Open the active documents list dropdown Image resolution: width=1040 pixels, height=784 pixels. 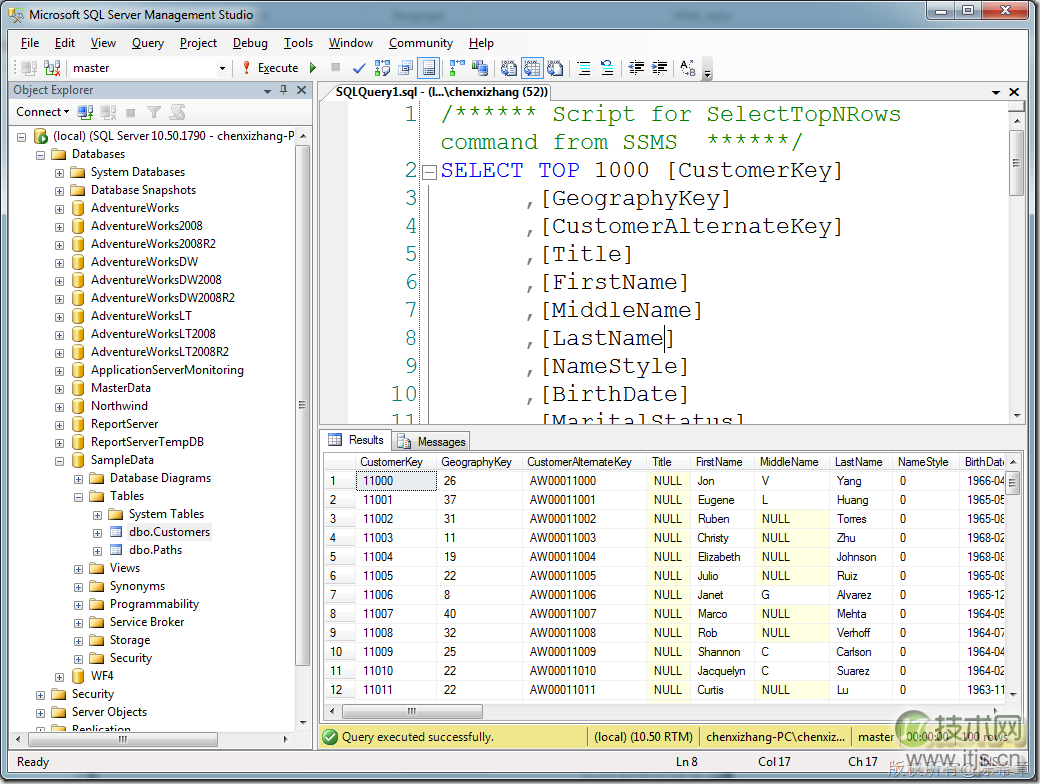coord(996,93)
